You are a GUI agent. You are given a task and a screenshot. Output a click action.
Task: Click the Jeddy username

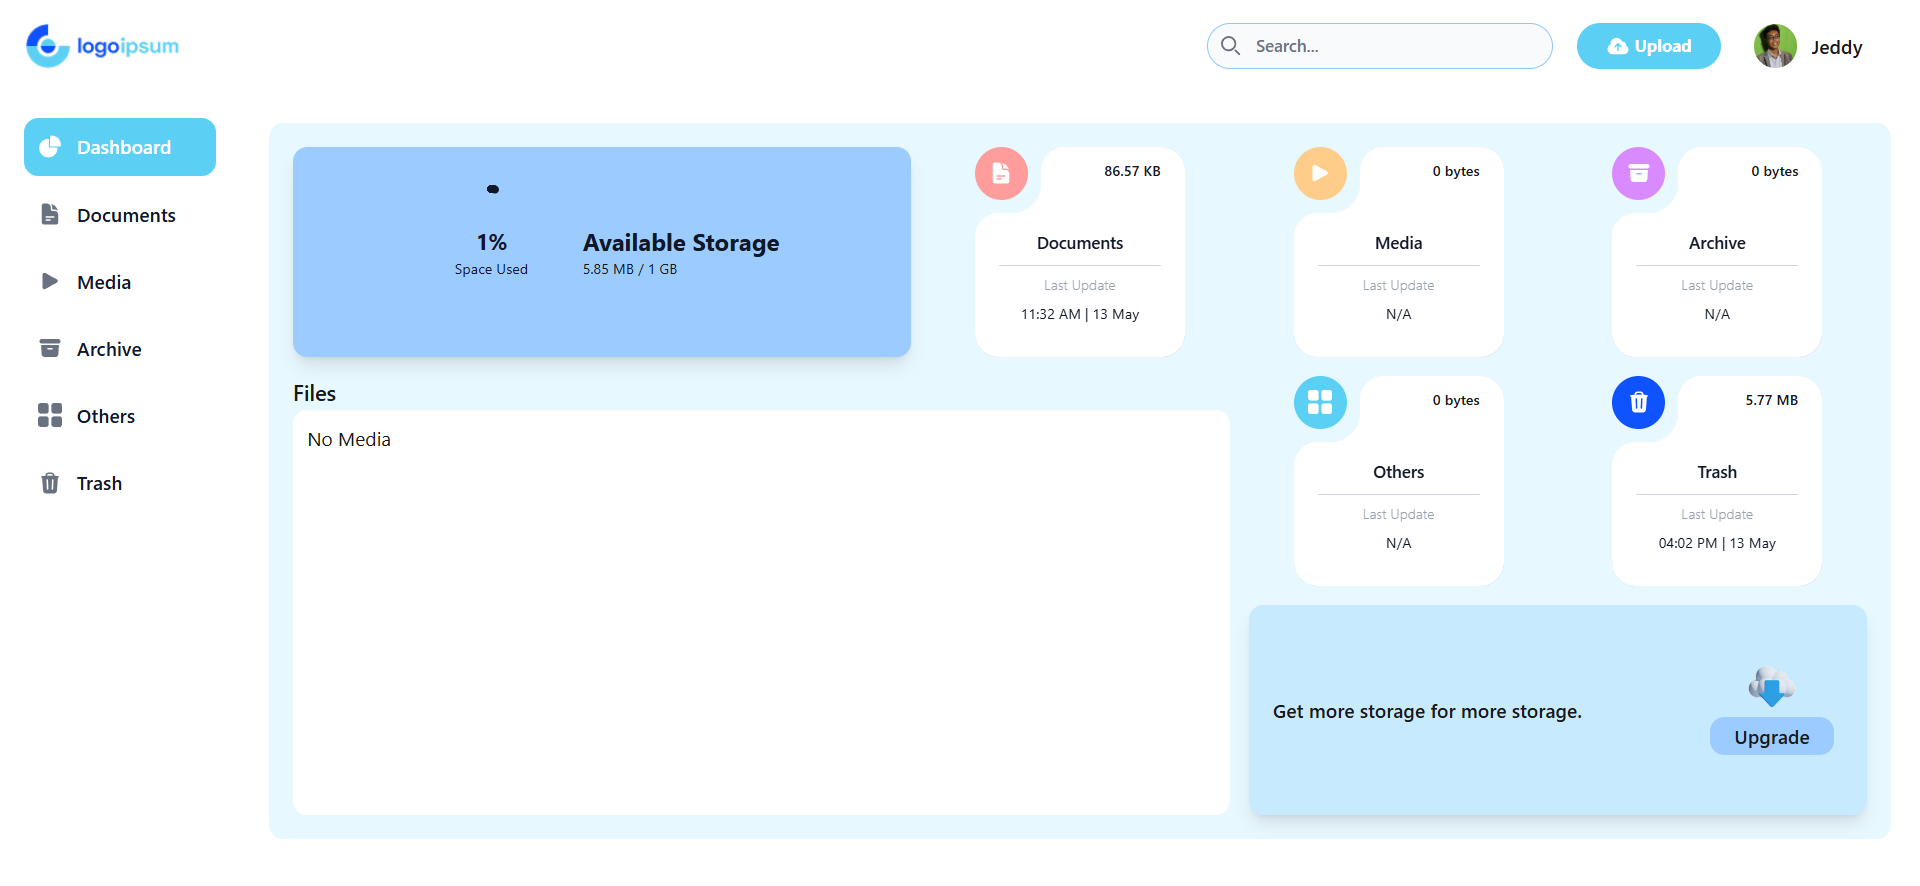click(1837, 47)
